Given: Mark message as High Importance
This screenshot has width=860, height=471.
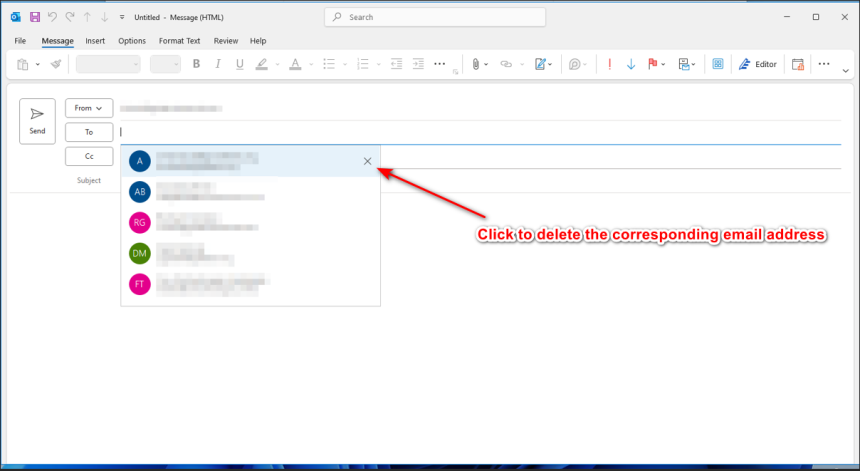Looking at the screenshot, I should point(610,64).
